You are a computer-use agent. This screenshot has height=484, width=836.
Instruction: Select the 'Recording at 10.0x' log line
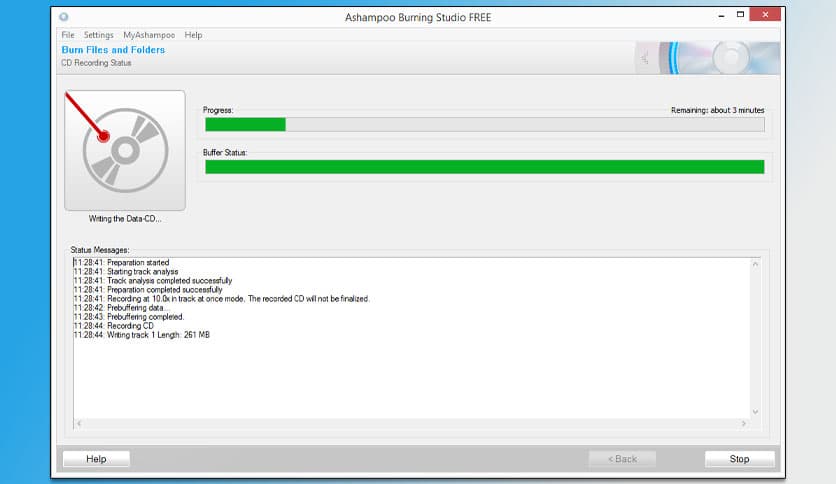tap(222, 299)
